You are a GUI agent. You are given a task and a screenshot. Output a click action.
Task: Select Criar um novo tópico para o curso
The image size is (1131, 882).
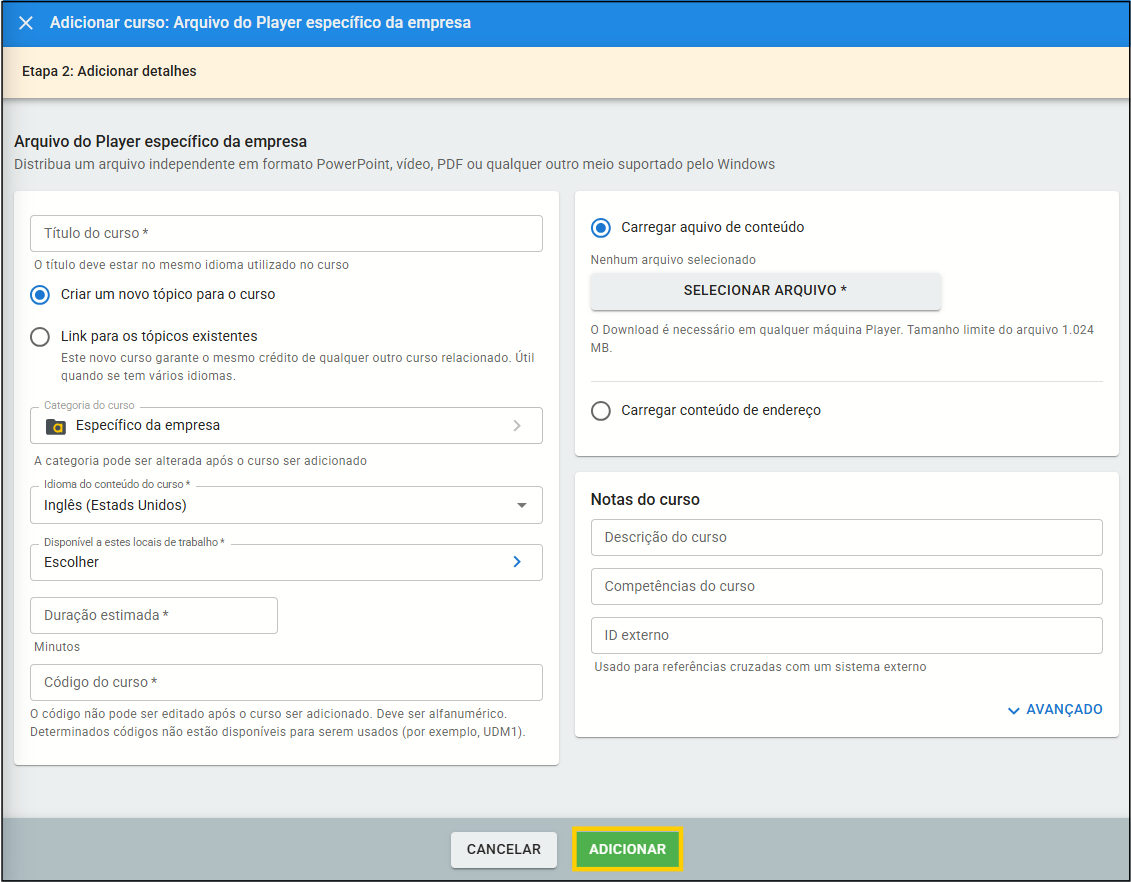(x=40, y=294)
